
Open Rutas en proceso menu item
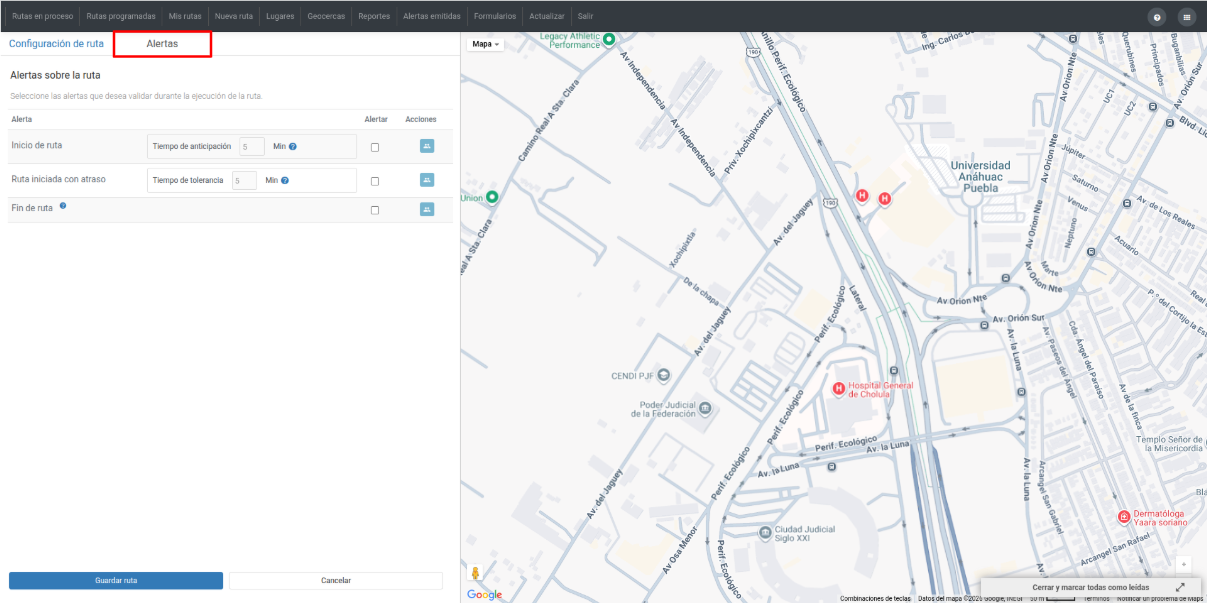(43, 17)
